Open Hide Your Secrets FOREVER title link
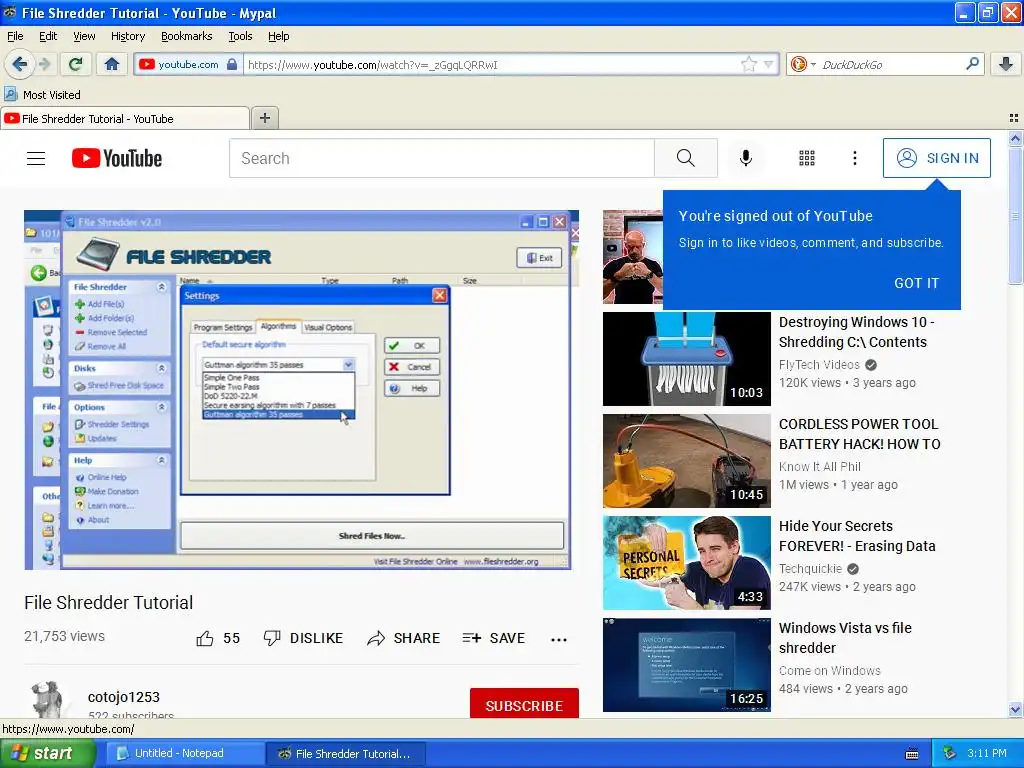The height and width of the screenshot is (768, 1024). [857, 536]
